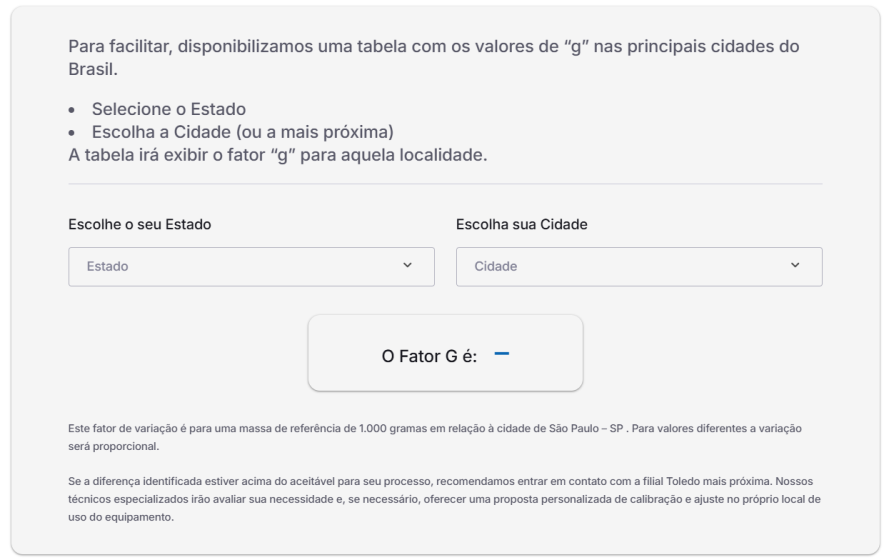
Task: Click the "Estado" placeholder text
Action: pos(108,267)
